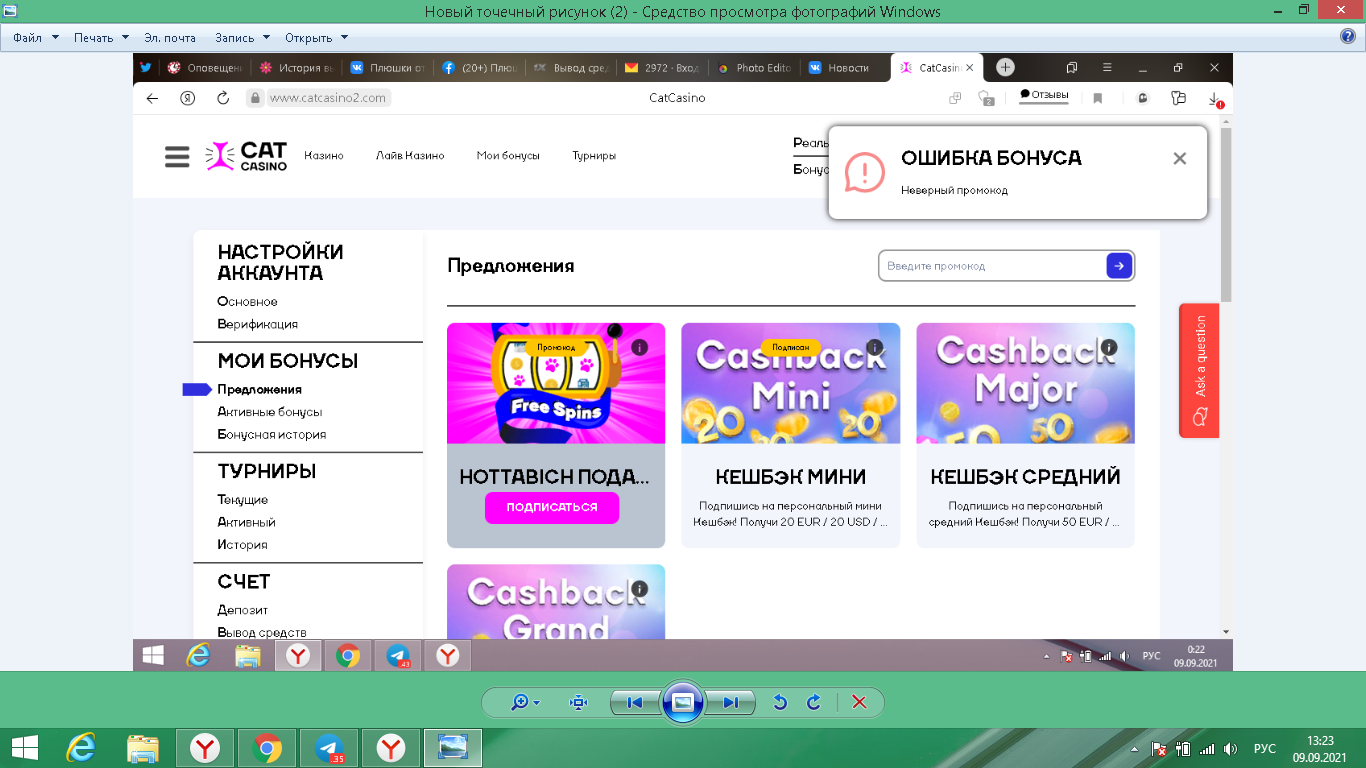
Task: Switch to the Photo Edito browser tab
Action: 754,68
